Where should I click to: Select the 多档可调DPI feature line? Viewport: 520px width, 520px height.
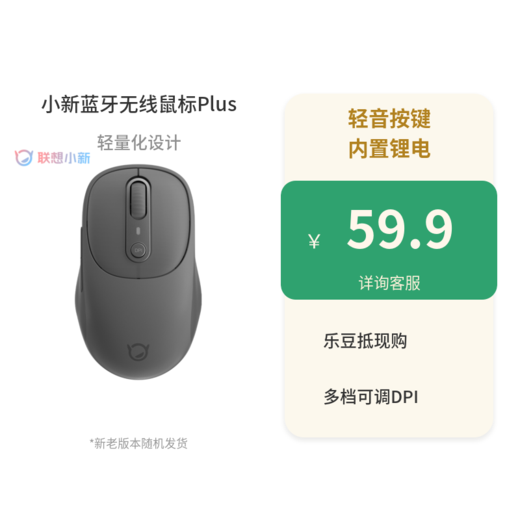(x=371, y=397)
